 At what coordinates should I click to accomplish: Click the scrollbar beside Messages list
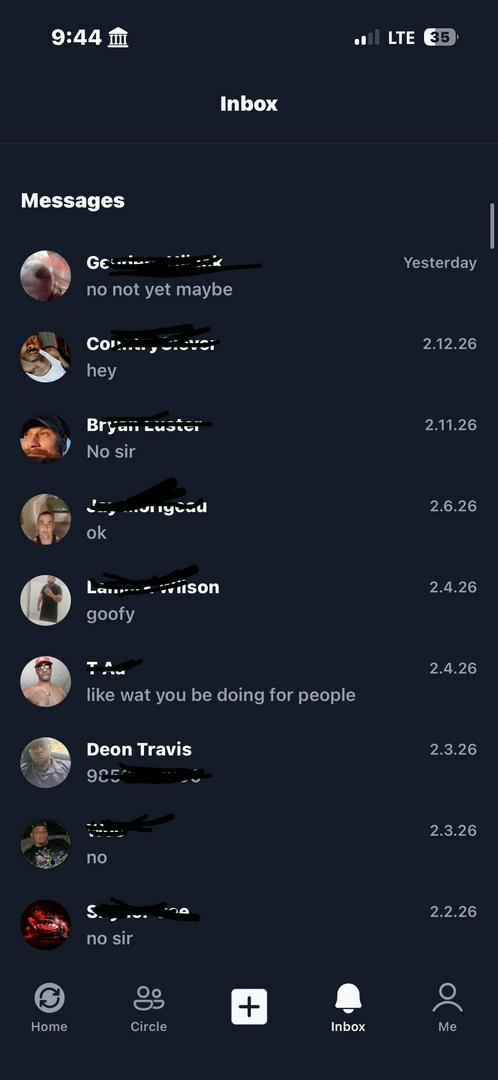coord(492,226)
